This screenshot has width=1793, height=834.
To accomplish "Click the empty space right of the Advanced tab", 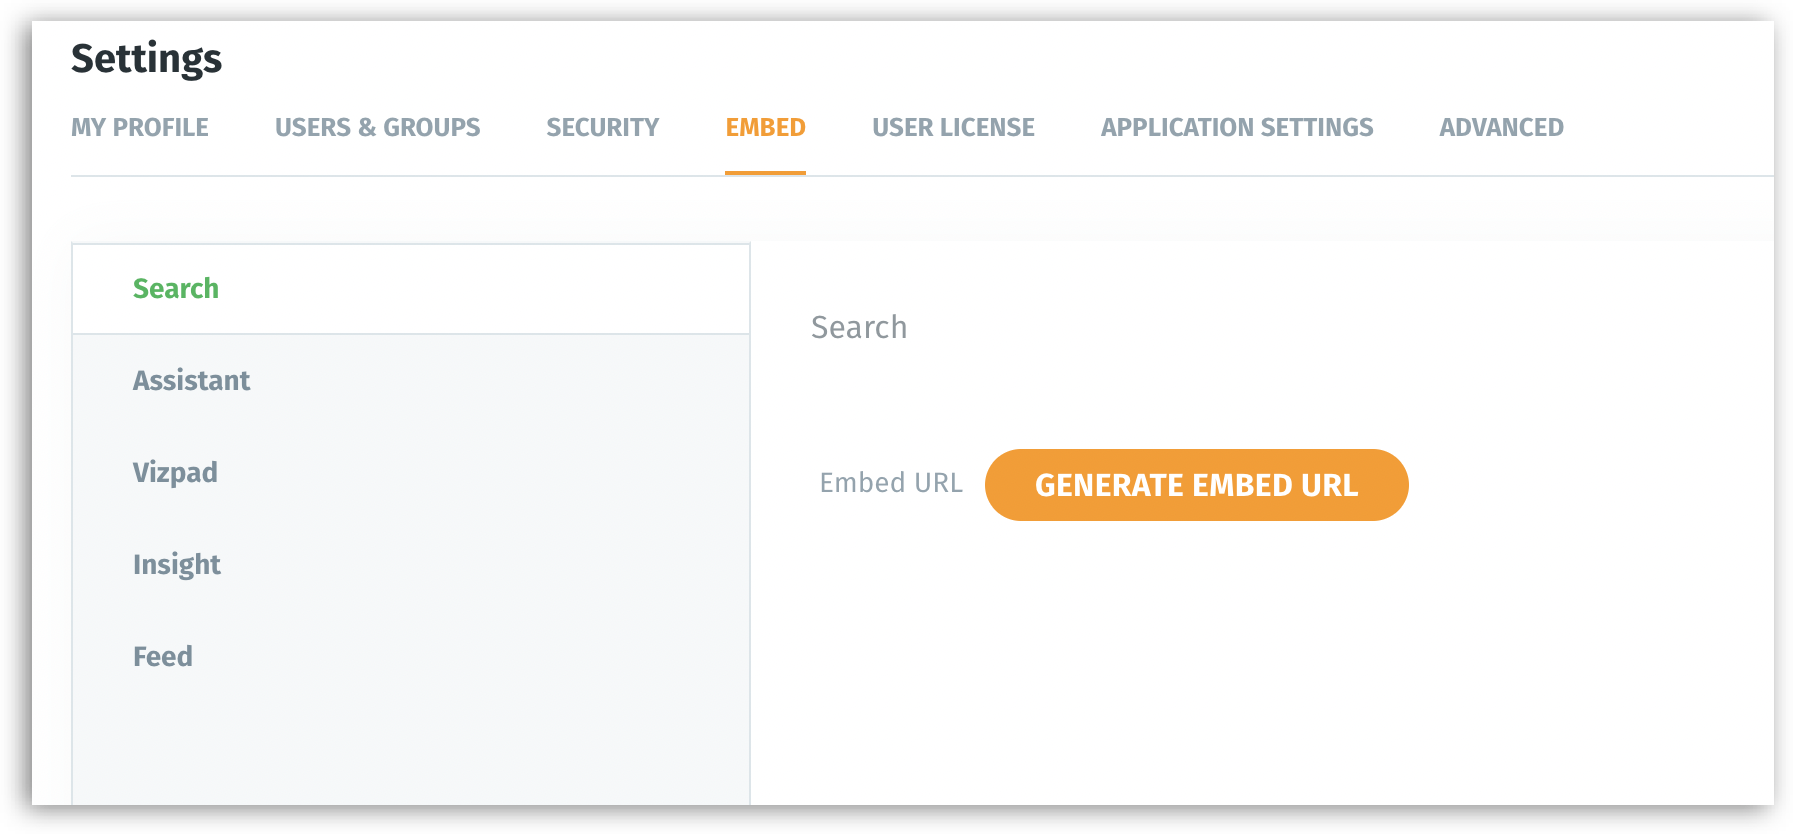I will click(x=1670, y=128).
